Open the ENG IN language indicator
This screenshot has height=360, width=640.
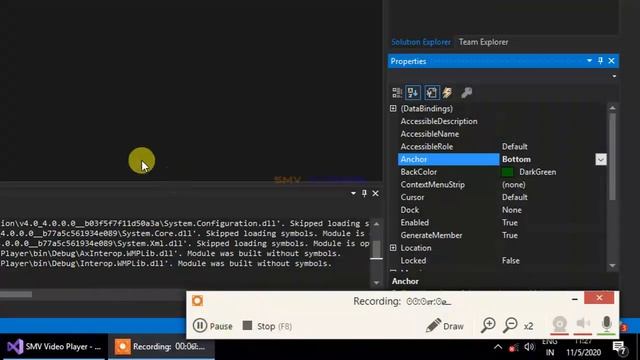click(550, 347)
